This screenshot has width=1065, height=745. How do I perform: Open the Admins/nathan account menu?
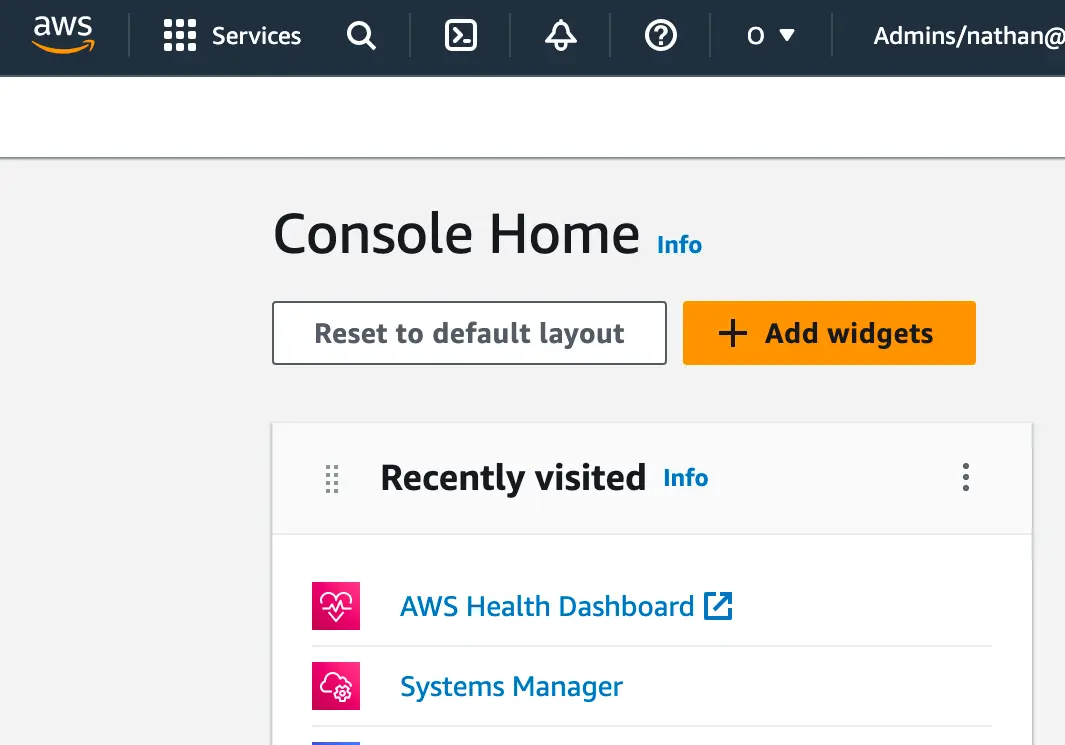966,37
